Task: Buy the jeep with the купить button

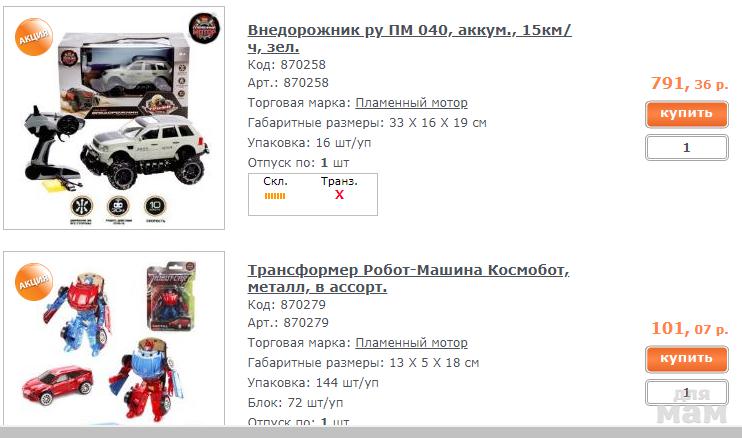Action: 687,114
